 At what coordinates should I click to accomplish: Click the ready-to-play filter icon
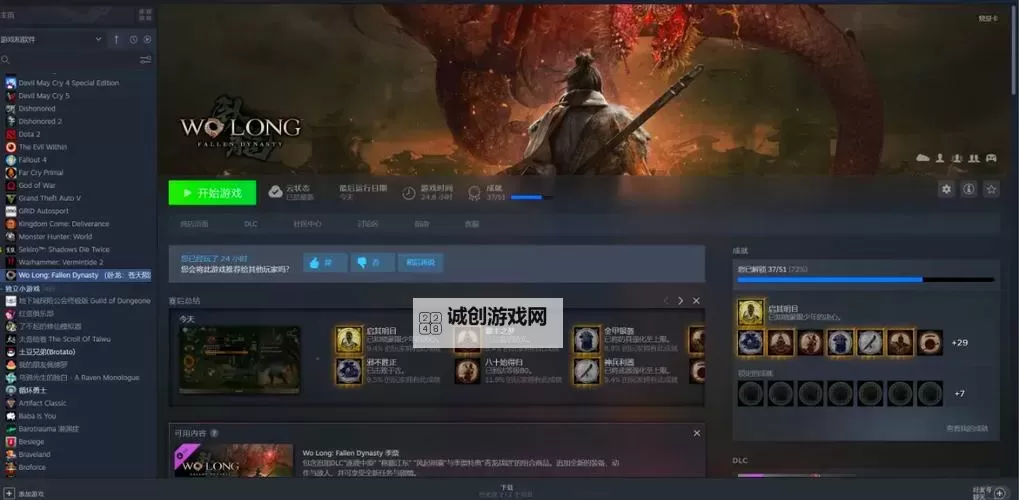[x=148, y=39]
